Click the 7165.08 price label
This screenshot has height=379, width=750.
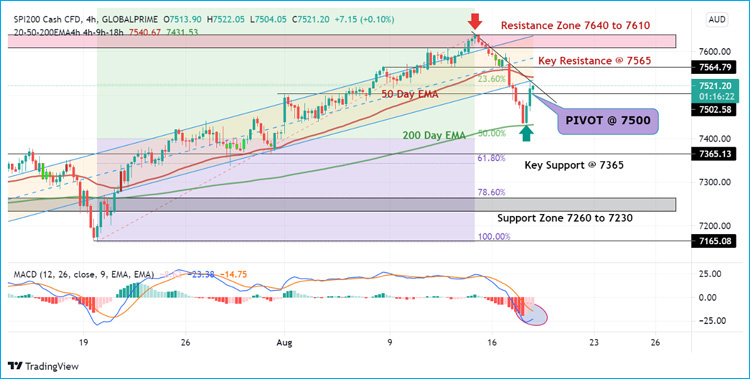coord(714,241)
